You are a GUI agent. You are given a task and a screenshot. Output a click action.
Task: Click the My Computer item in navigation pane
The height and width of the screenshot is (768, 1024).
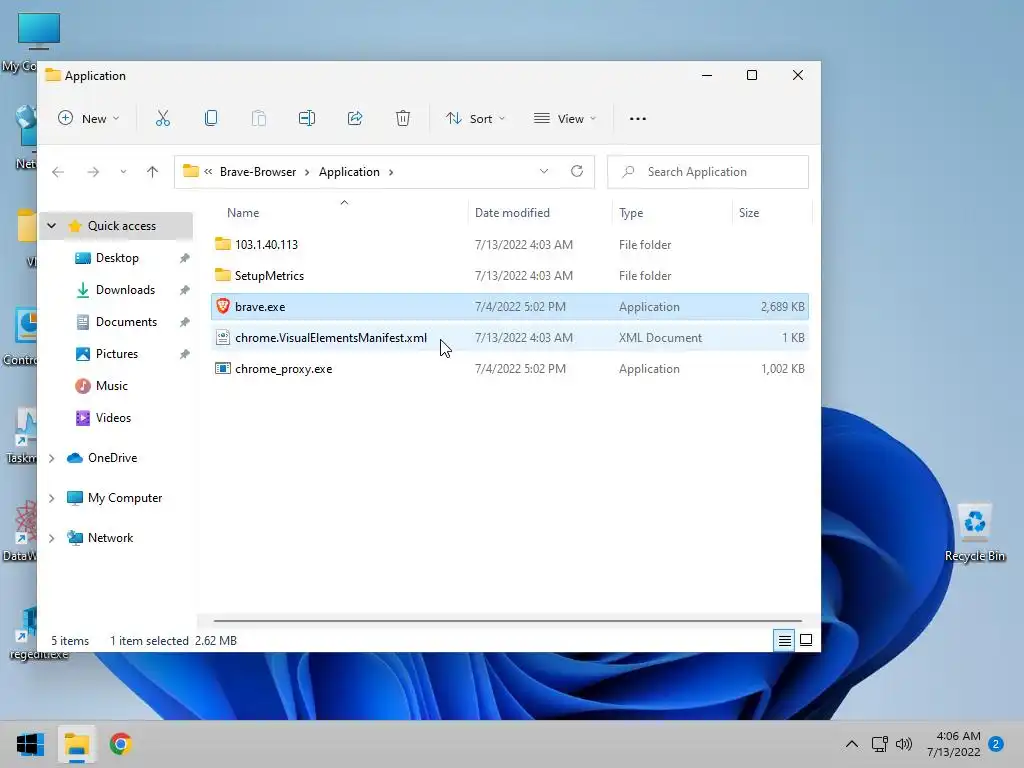(125, 498)
